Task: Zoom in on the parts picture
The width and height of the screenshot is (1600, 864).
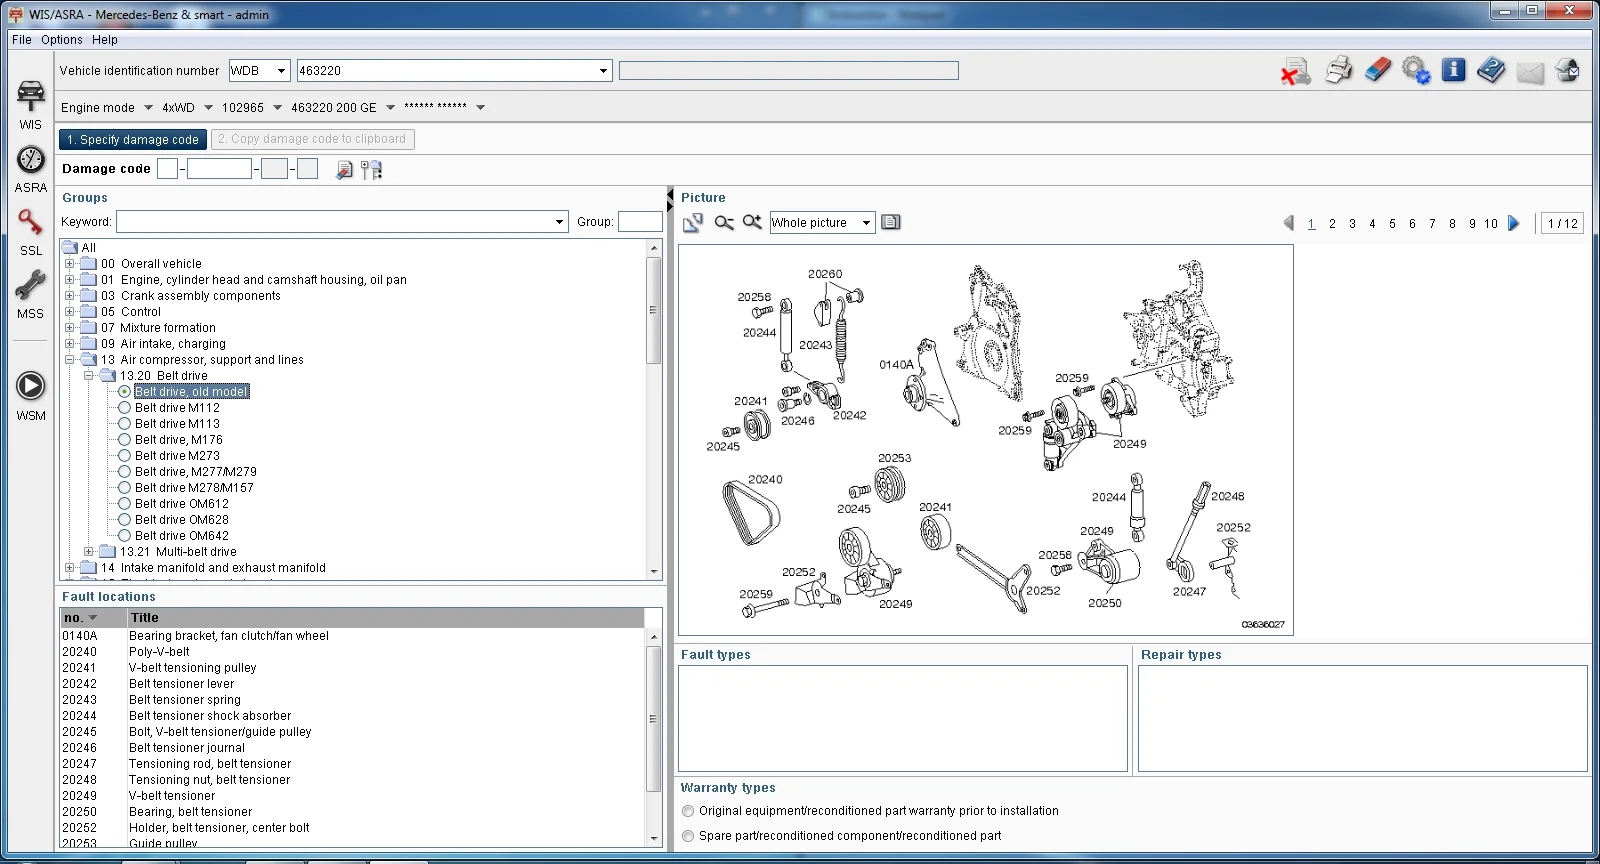Action: point(752,222)
